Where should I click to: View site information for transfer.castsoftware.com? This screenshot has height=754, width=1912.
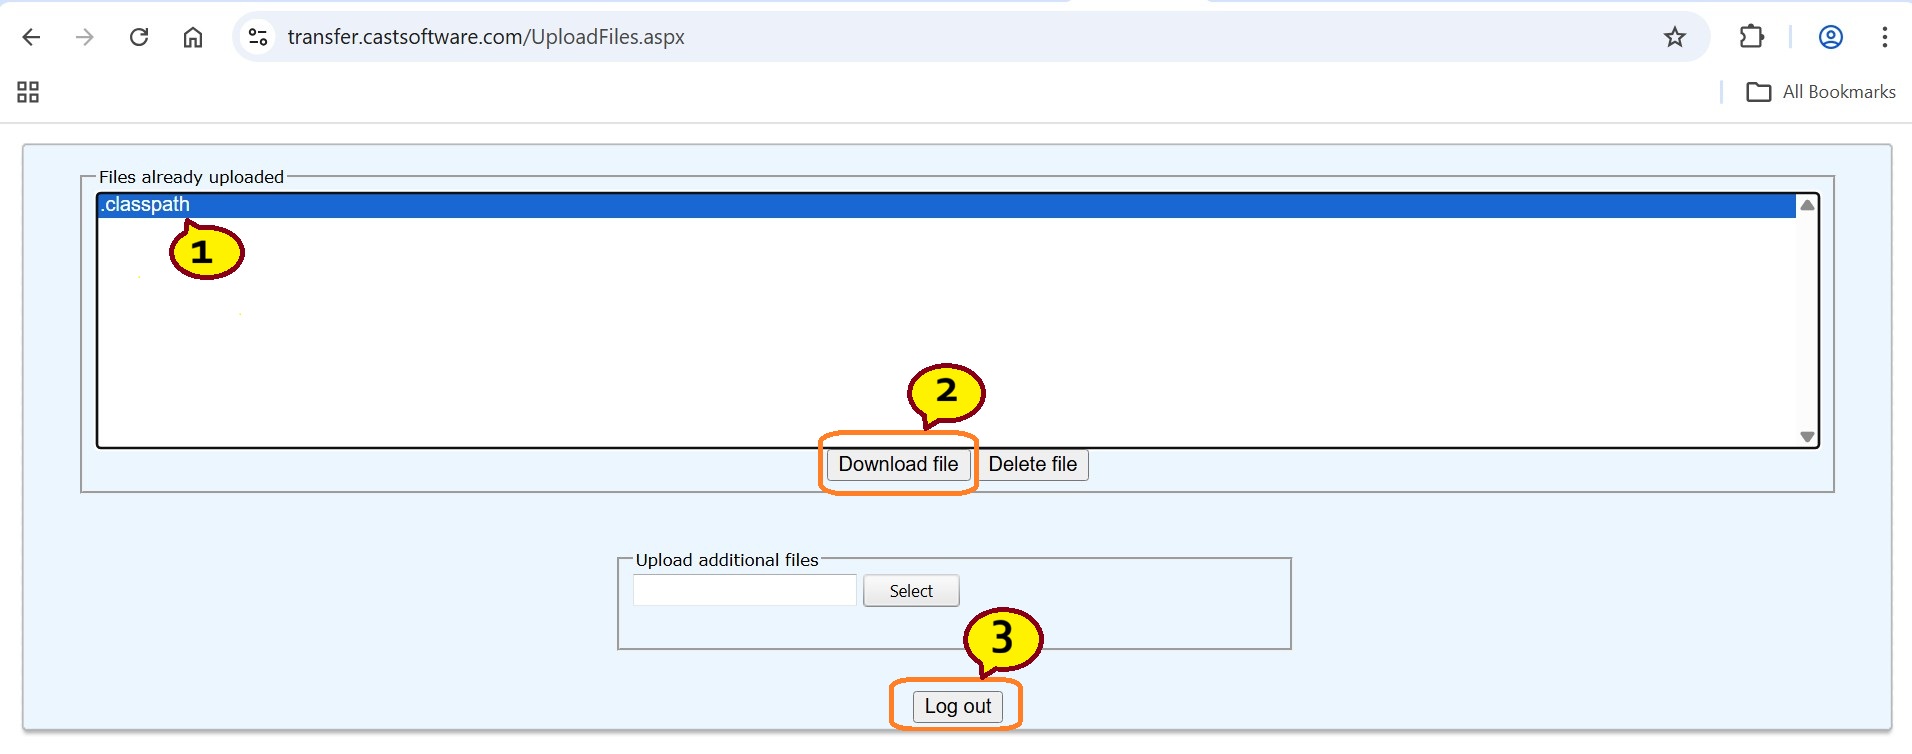click(258, 37)
